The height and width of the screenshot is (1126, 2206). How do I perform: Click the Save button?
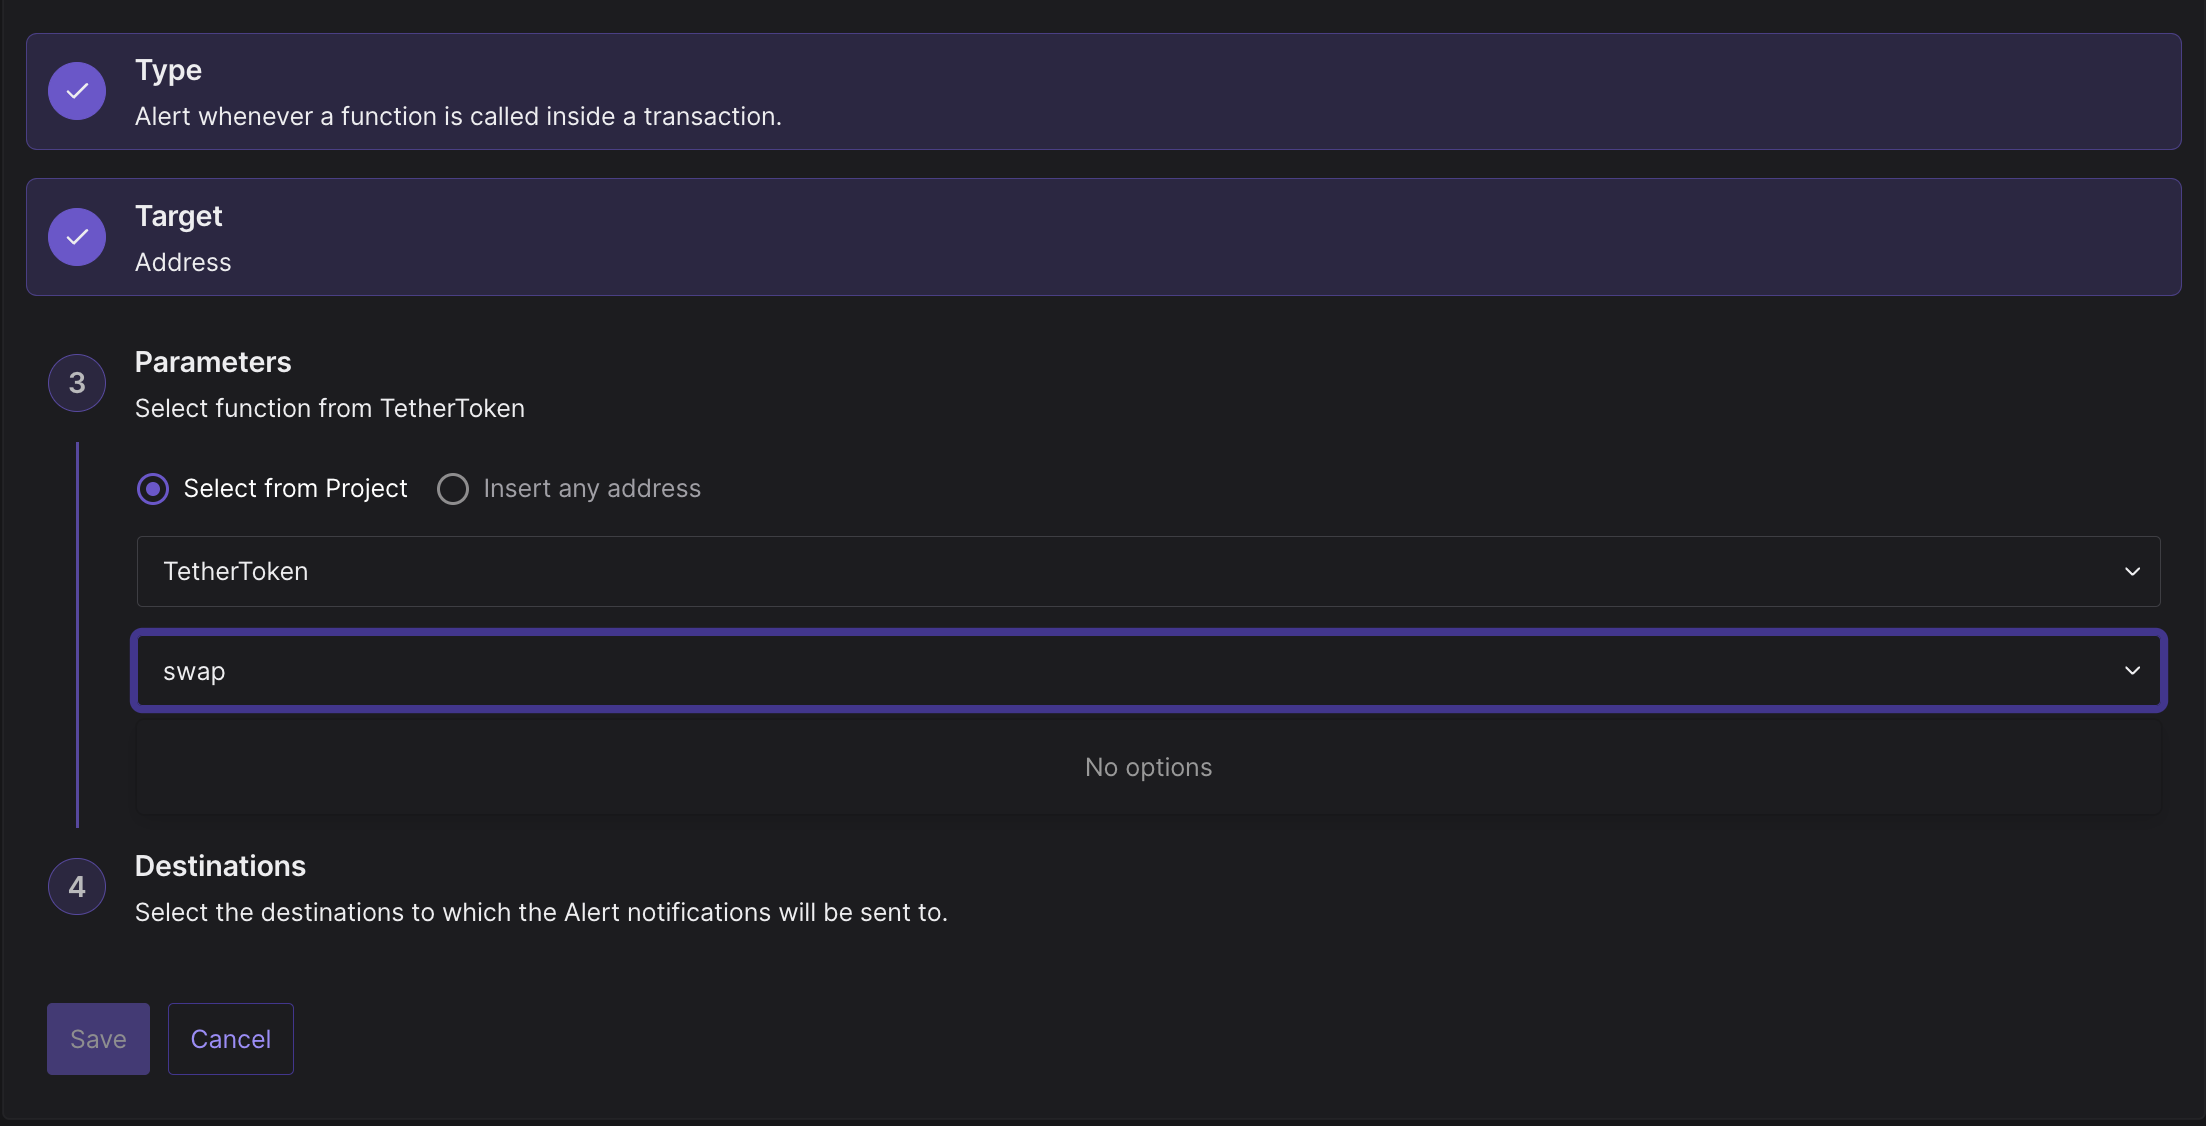coord(98,1039)
